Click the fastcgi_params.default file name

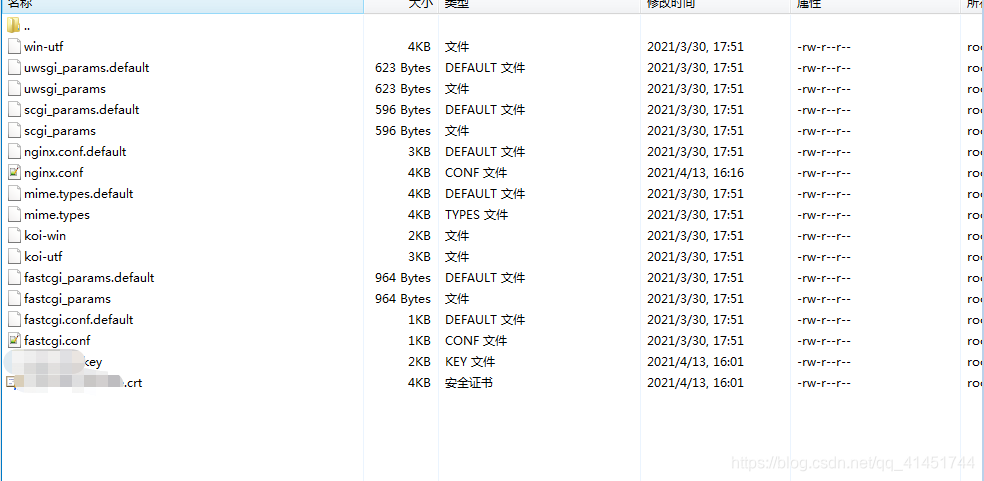(x=89, y=278)
